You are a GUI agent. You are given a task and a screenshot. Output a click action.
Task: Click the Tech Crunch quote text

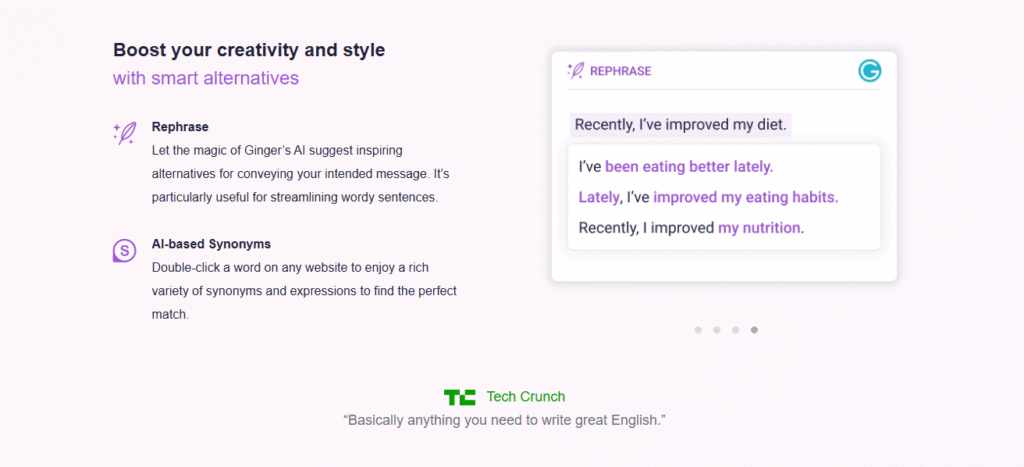coord(504,420)
